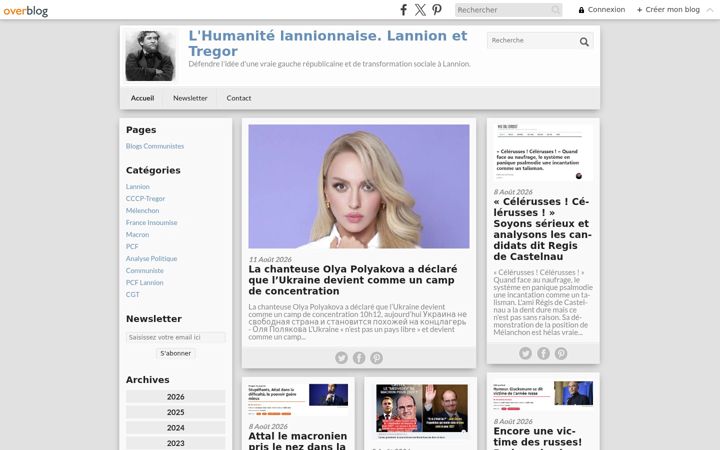Share the Célérusses article on Facebook
Image resolution: width=720 pixels, height=450 pixels.
tap(543, 353)
